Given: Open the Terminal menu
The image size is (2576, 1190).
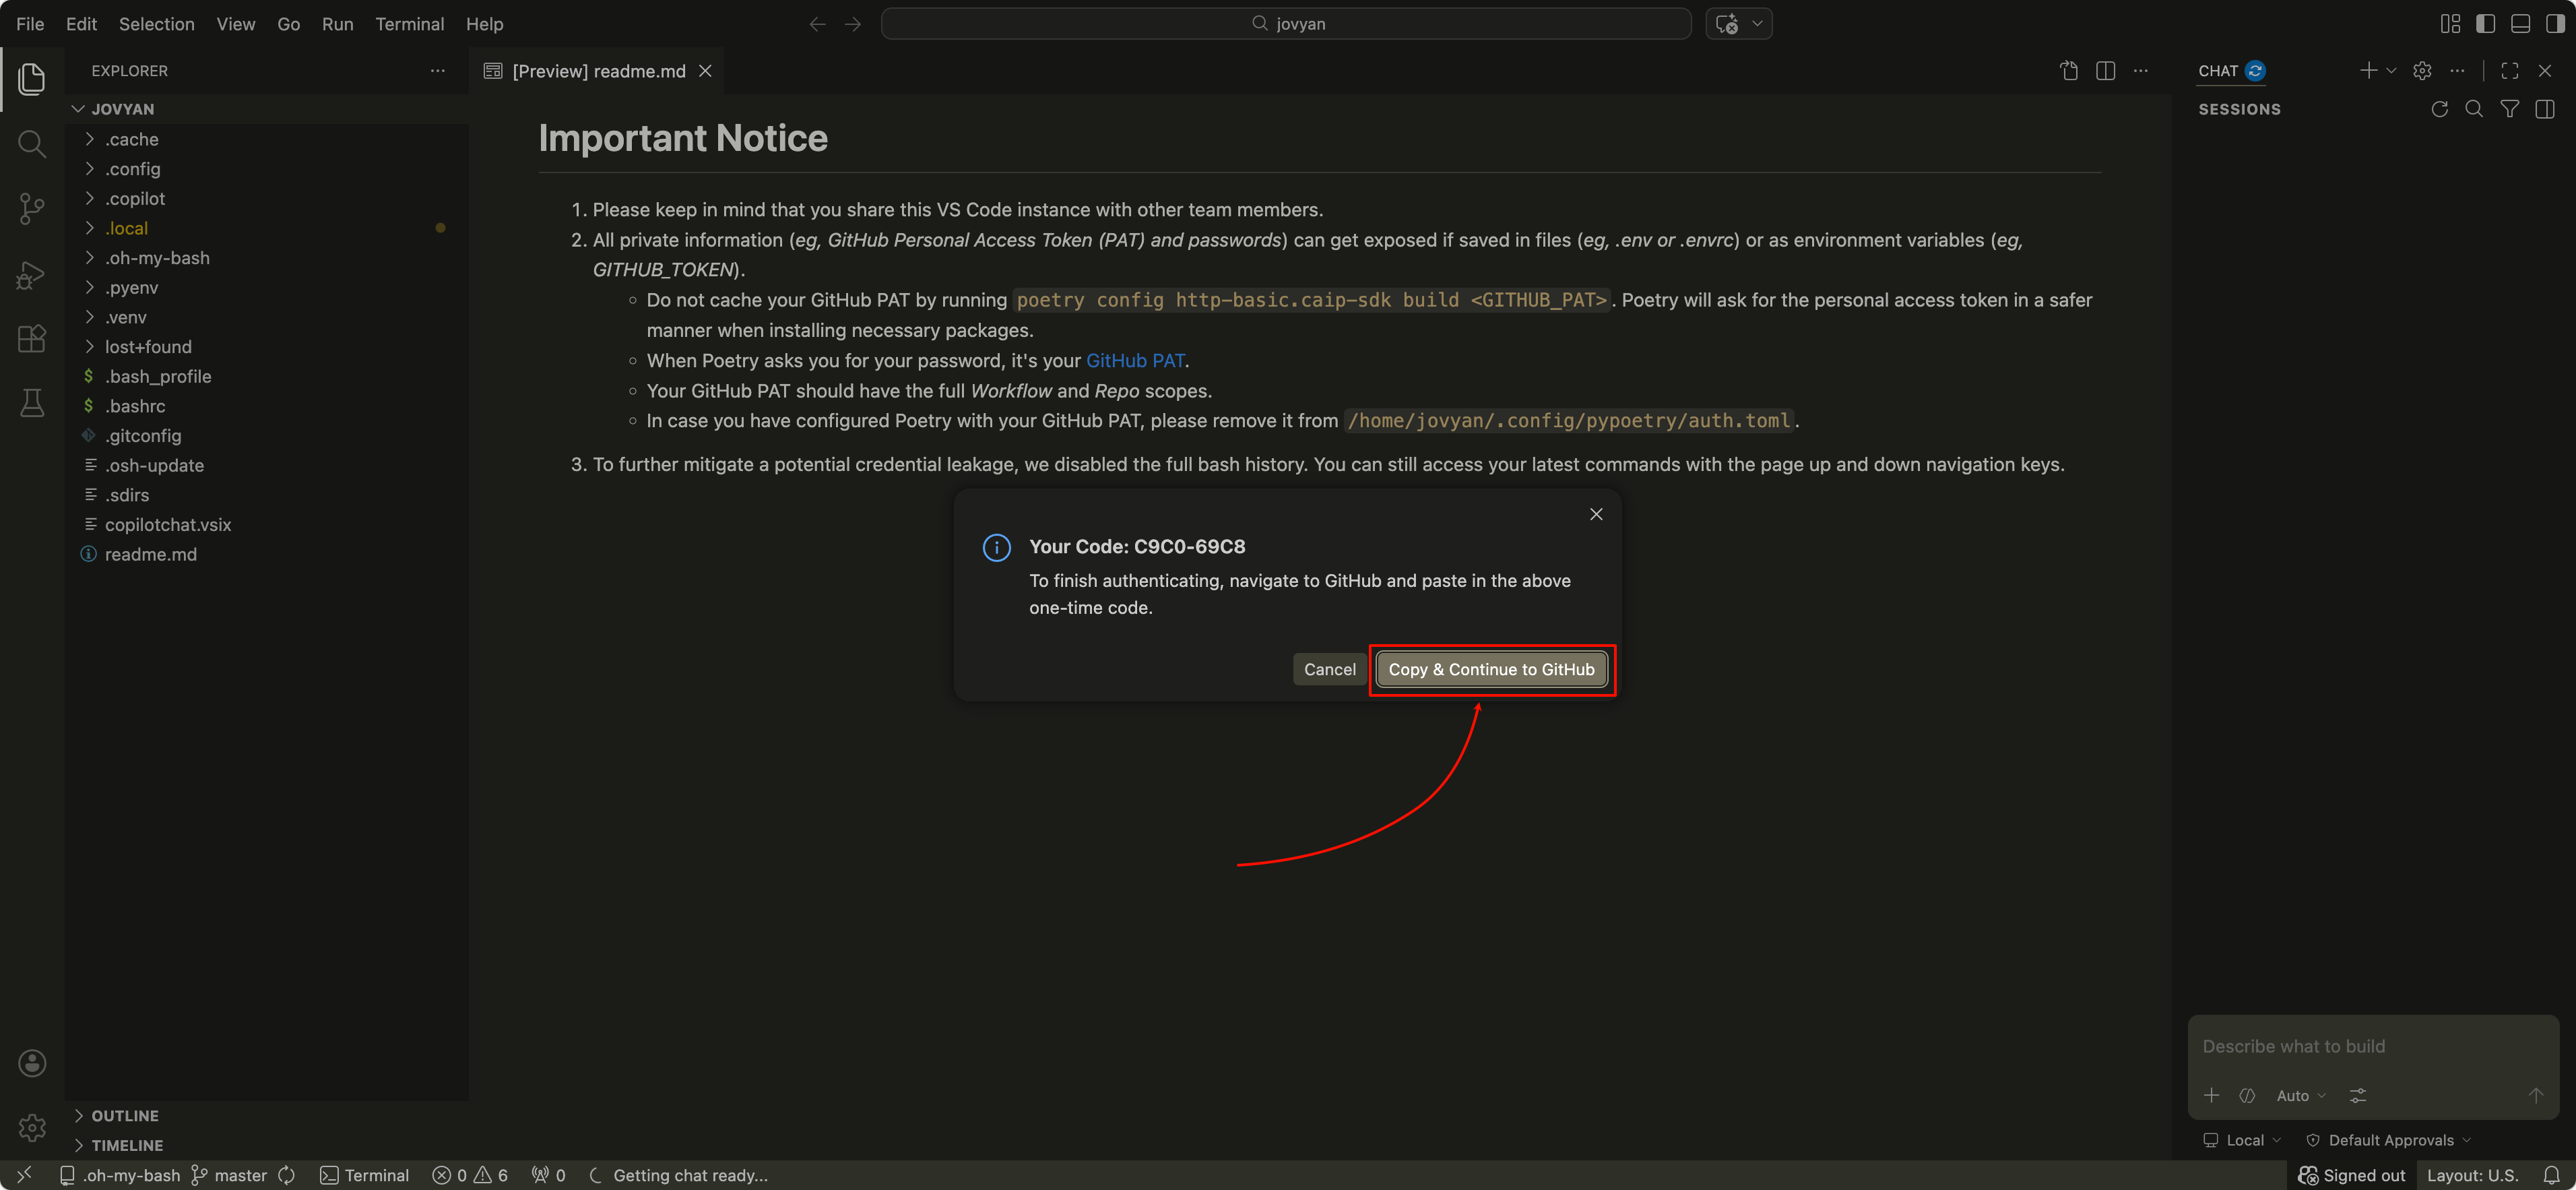Looking at the screenshot, I should pyautogui.click(x=410, y=24).
